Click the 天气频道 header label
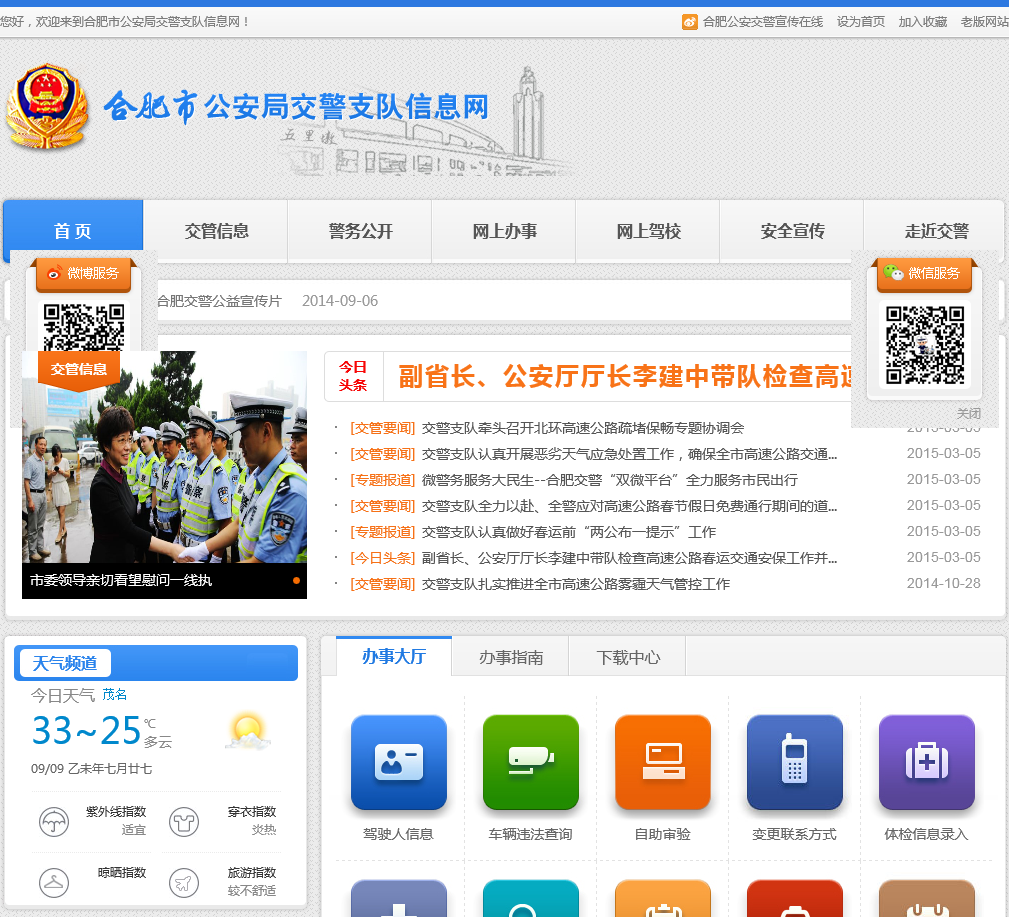 (65, 663)
